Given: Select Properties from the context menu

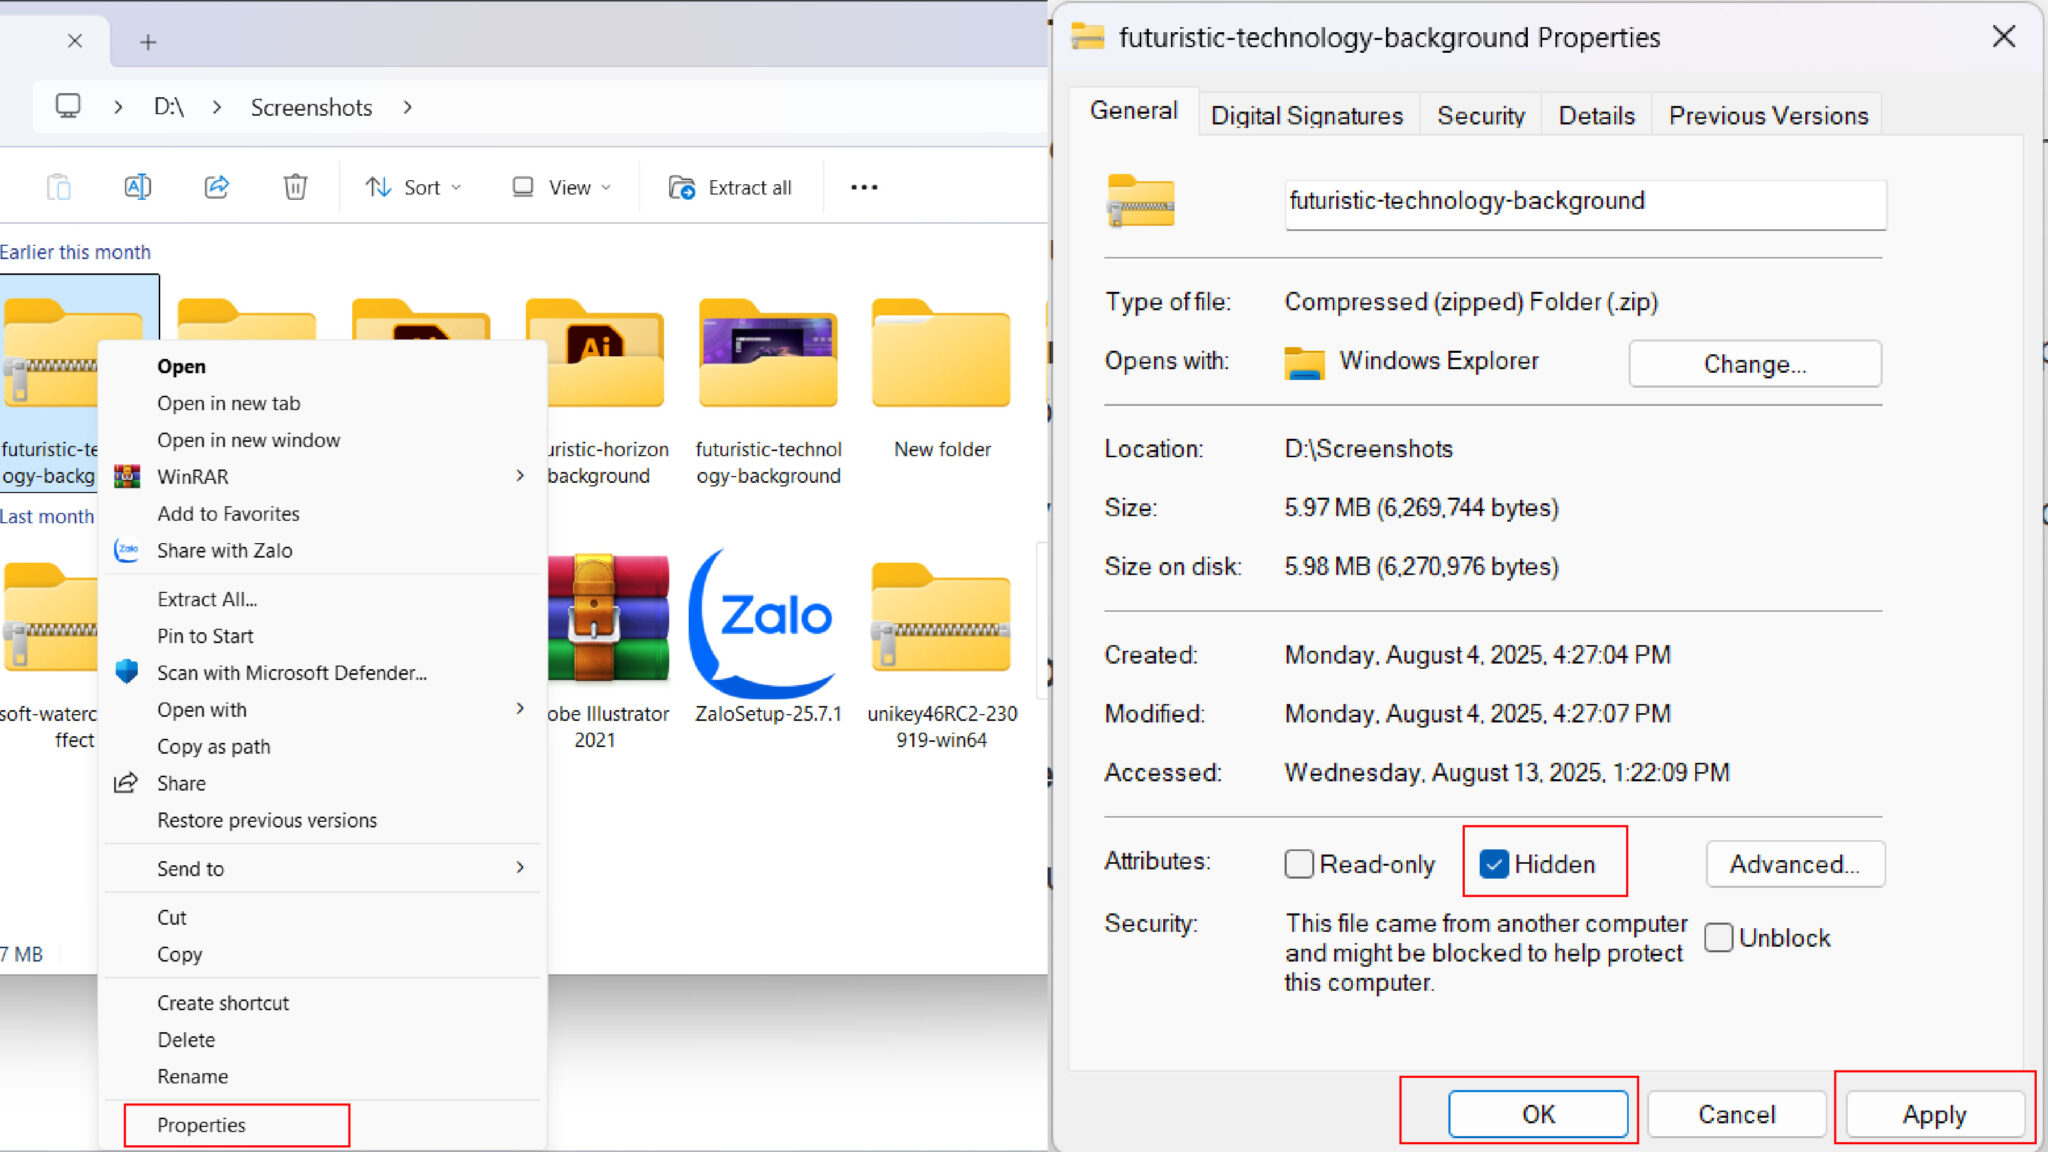Looking at the screenshot, I should click(x=202, y=1124).
